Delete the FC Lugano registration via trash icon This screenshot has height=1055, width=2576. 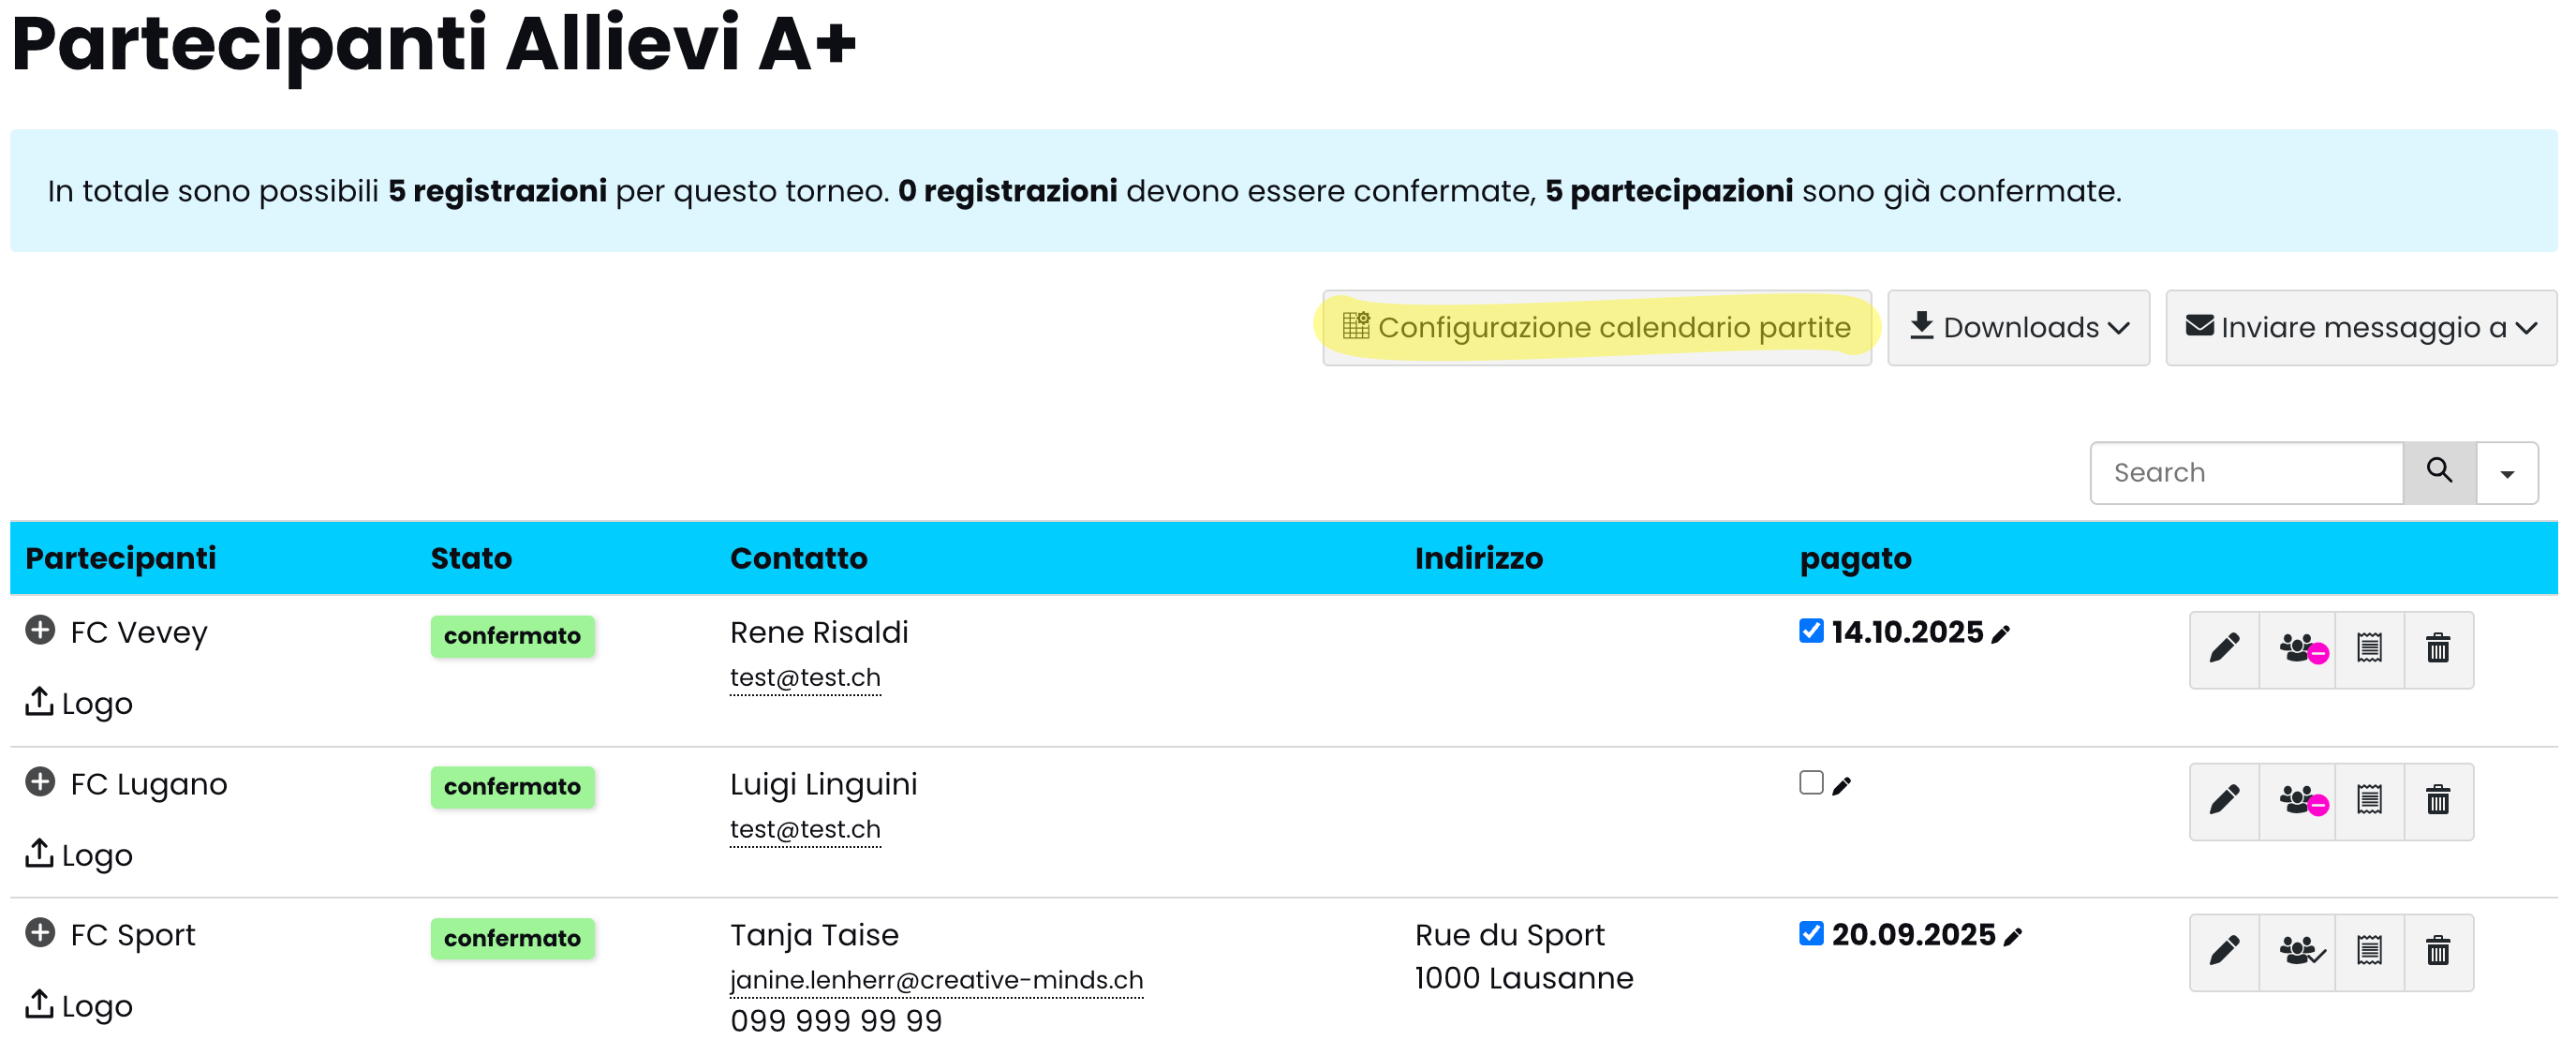click(2437, 800)
